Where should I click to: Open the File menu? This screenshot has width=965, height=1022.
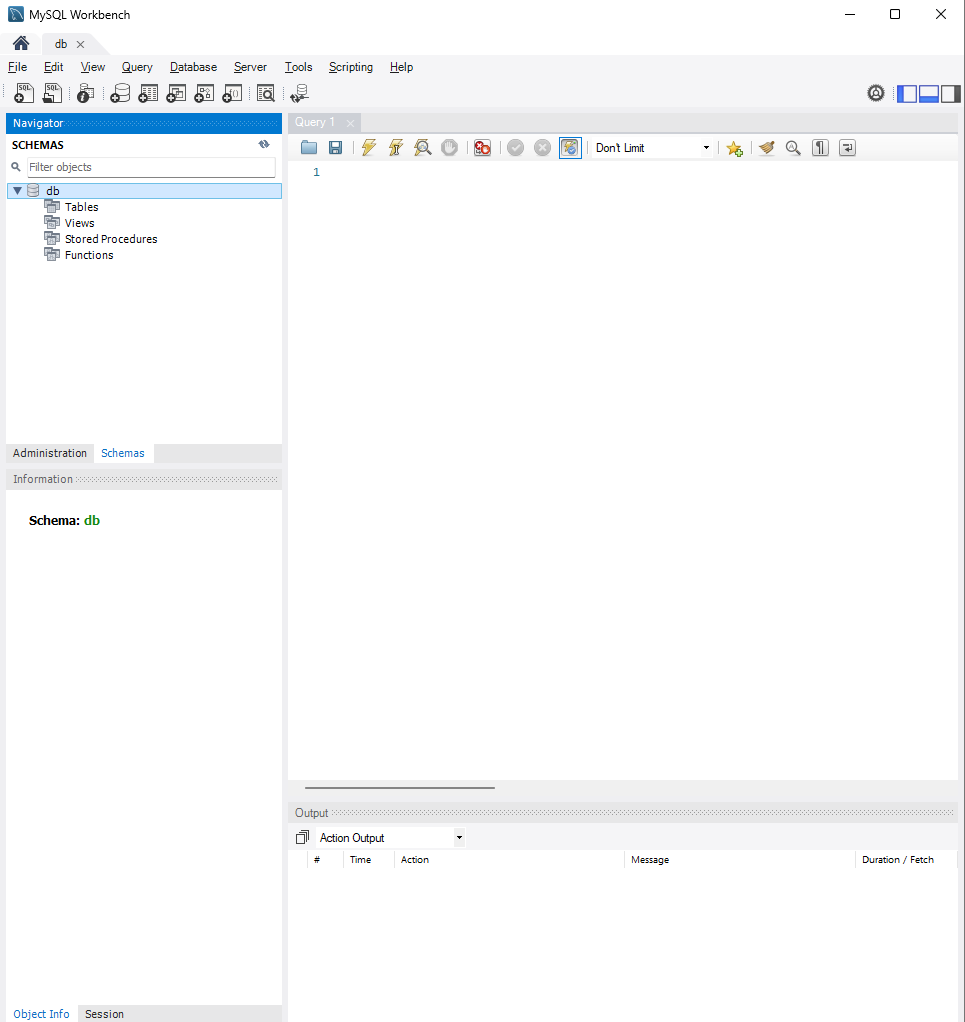[x=18, y=67]
